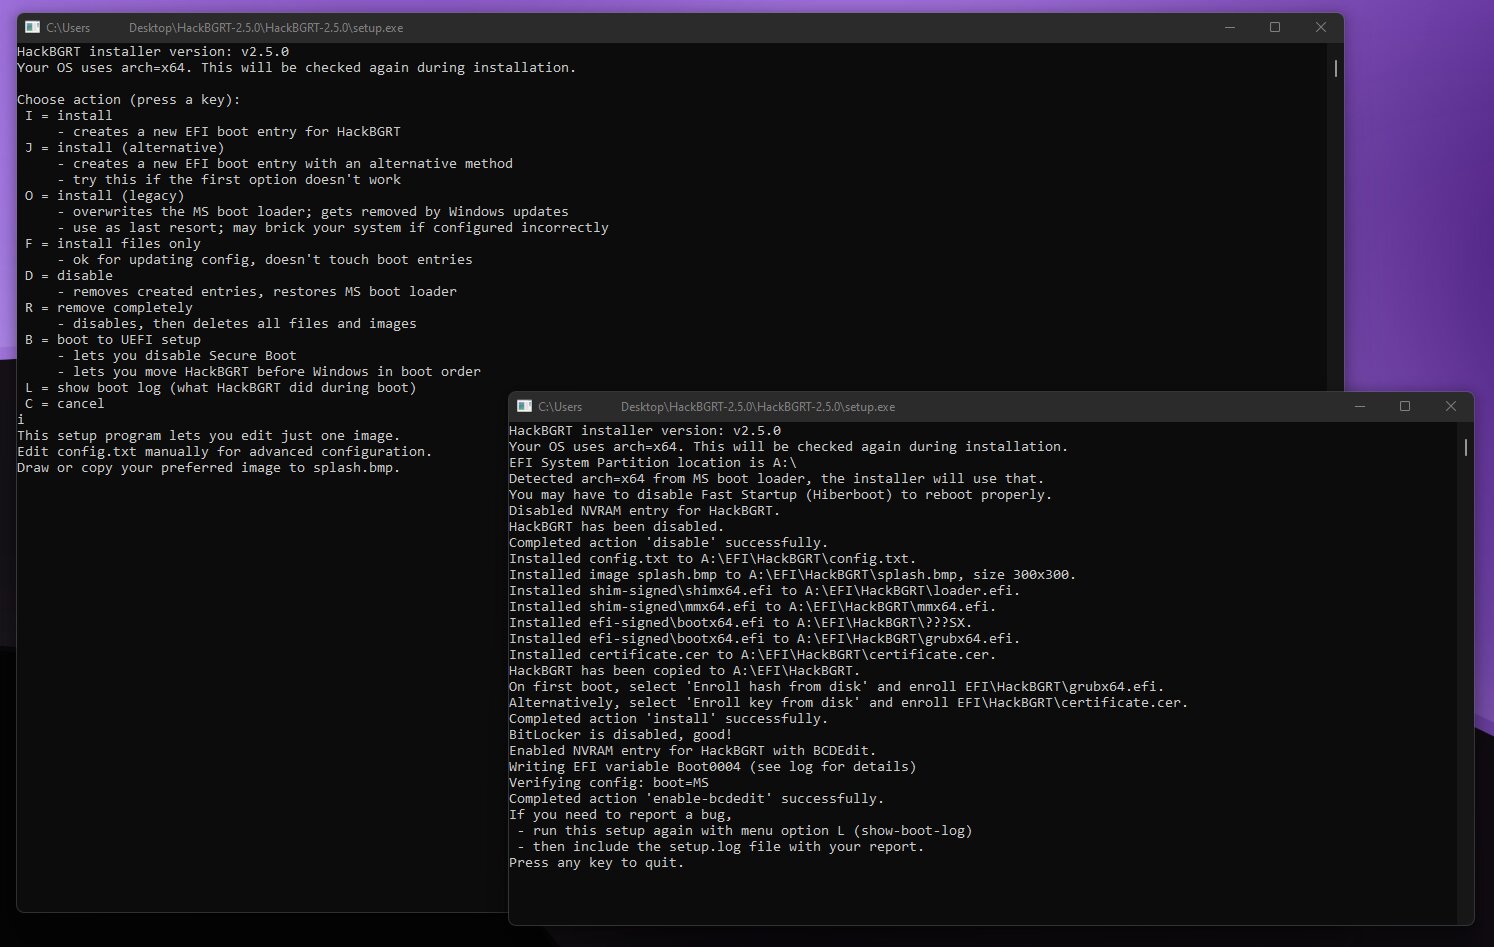Click 'creates a new EFI boot entry for HackBGRT'
This screenshot has width=1494, height=947.
229,132
